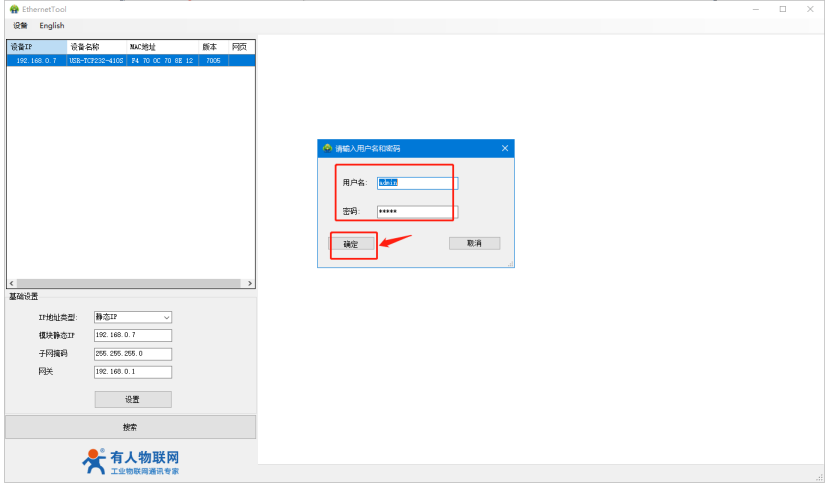
Task: Click the 网关 input field
Action: [x=133, y=372]
